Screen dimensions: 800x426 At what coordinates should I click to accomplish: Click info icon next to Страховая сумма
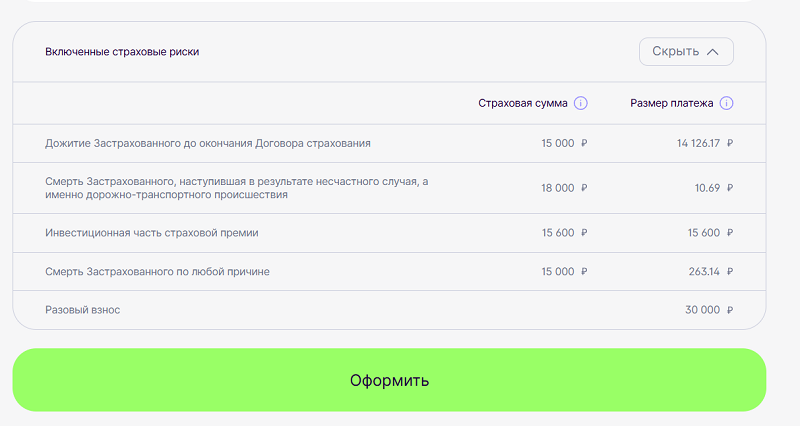click(581, 103)
